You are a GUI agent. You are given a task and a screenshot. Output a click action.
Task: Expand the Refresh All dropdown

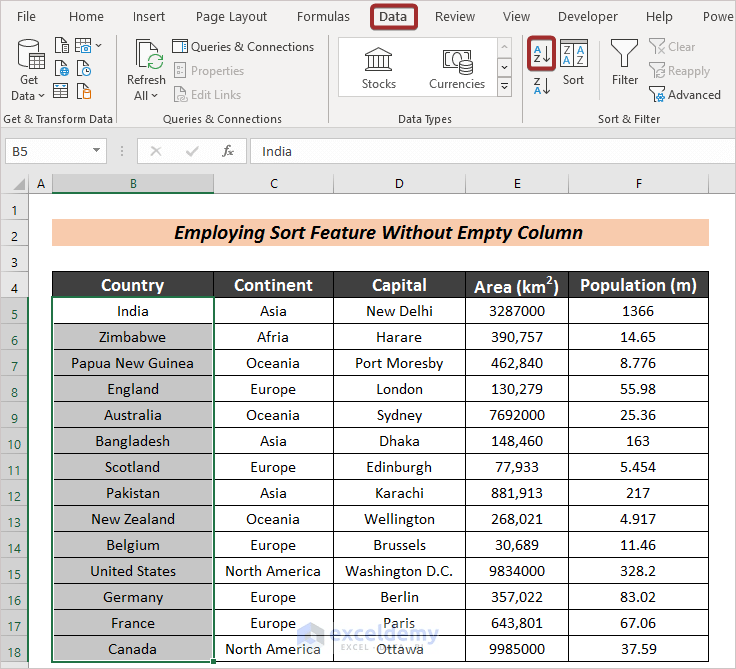click(146, 96)
